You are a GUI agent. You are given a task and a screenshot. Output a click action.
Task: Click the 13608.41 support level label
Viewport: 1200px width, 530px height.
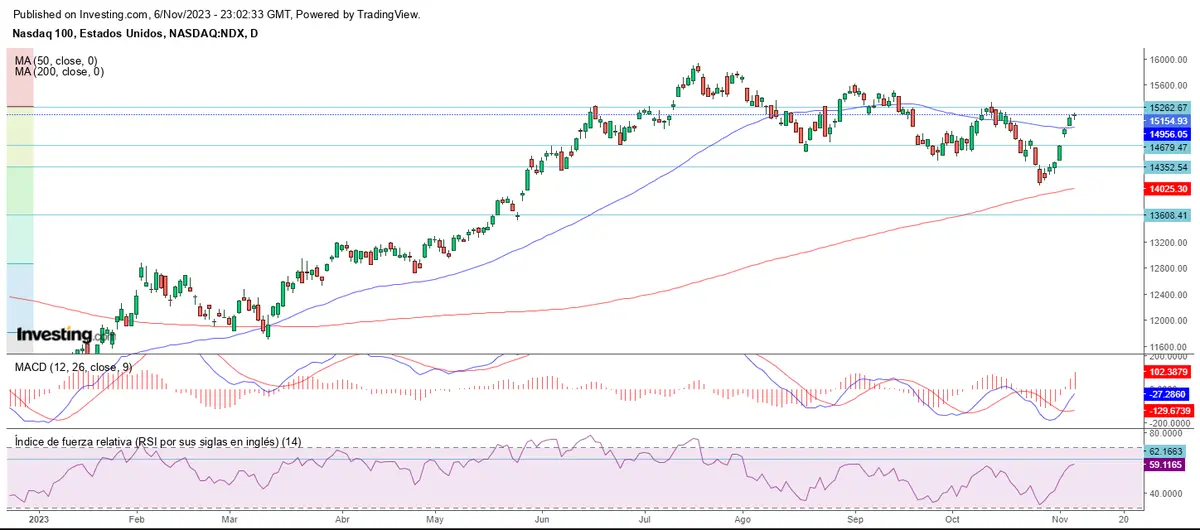pyautogui.click(x=1168, y=215)
